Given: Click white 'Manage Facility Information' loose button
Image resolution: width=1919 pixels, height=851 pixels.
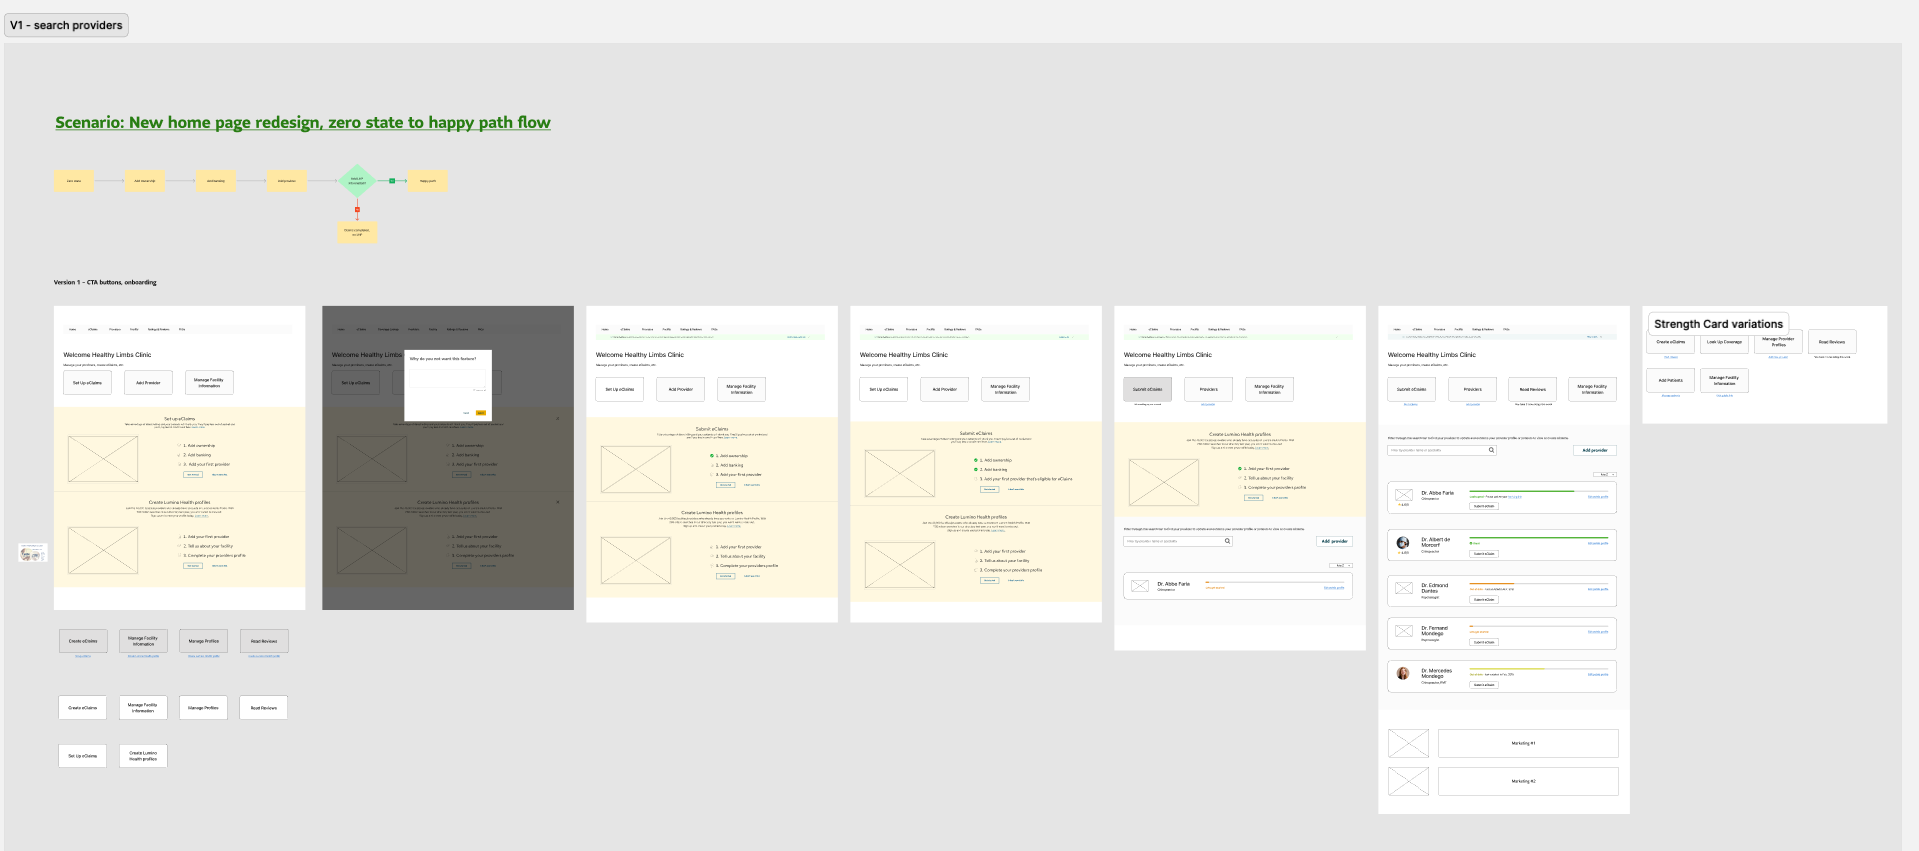Looking at the screenshot, I should (143, 707).
